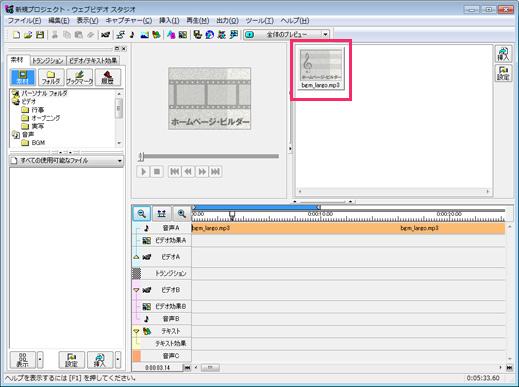Screen dimensions: 519x387
Task: Click the zoom-in magnifier in timeline
Action: [x=181, y=214]
